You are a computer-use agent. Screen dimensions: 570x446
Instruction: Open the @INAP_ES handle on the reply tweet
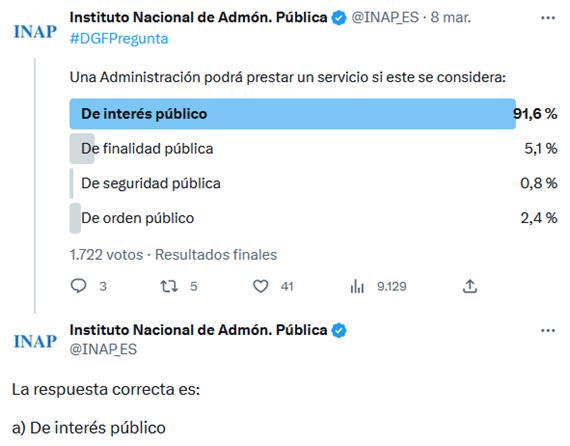[103, 349]
